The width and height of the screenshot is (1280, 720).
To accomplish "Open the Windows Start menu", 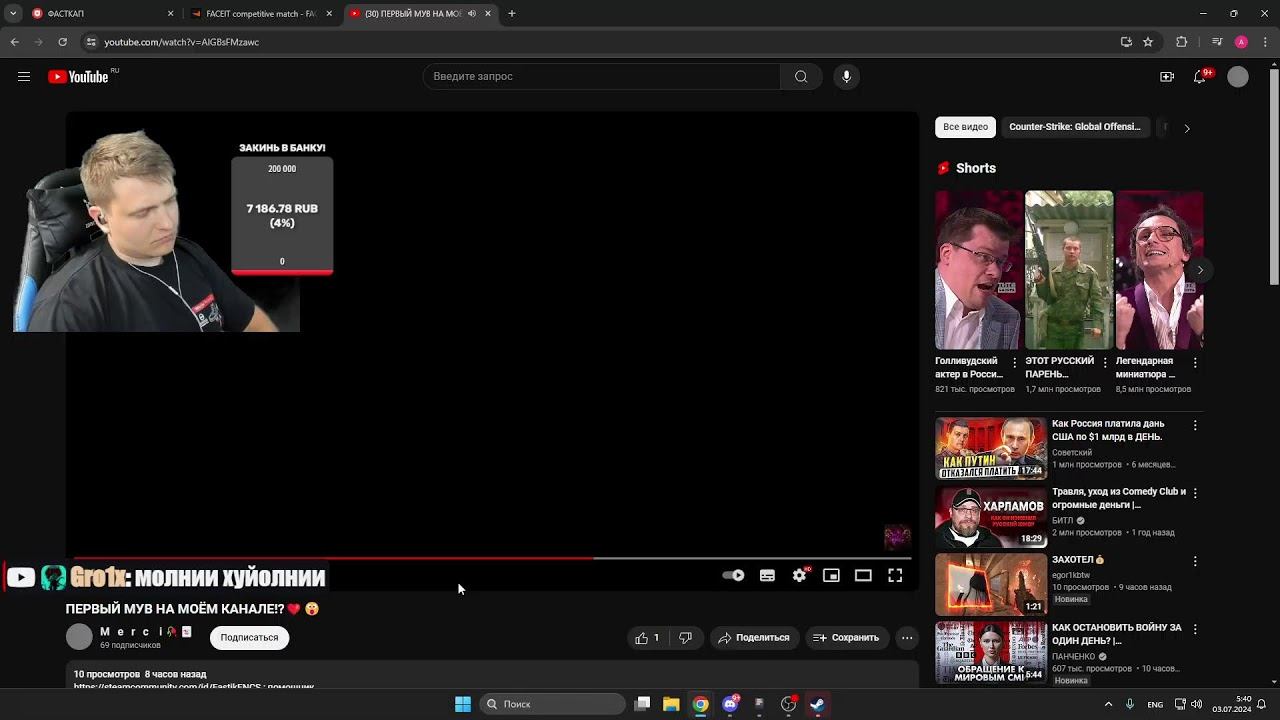I will [462, 704].
